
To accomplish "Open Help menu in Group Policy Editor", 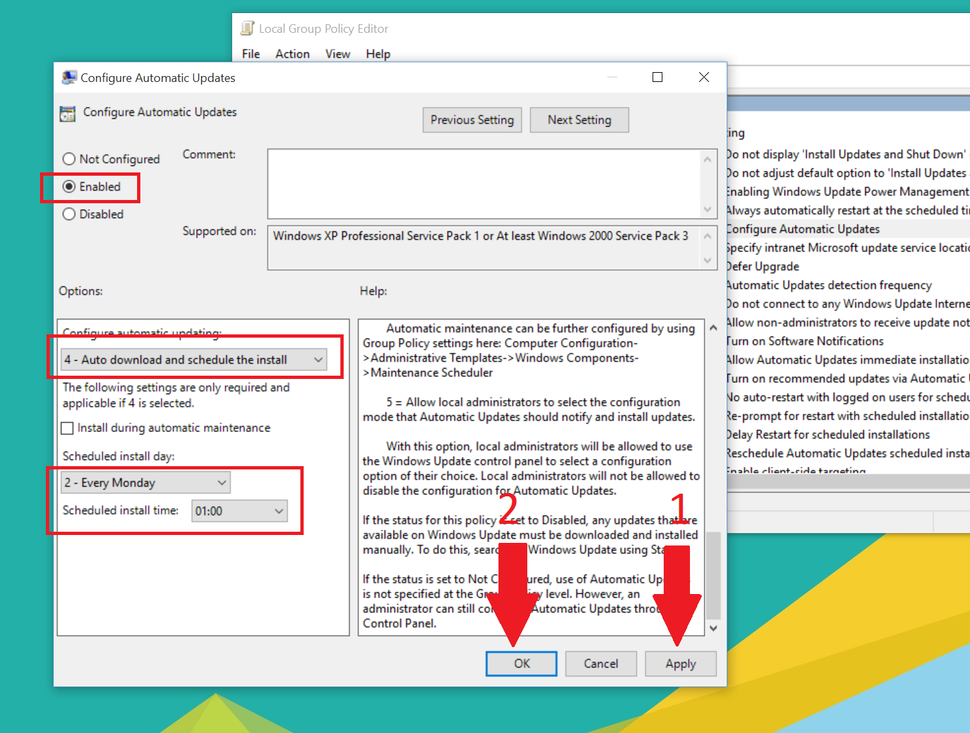I will [x=378, y=54].
